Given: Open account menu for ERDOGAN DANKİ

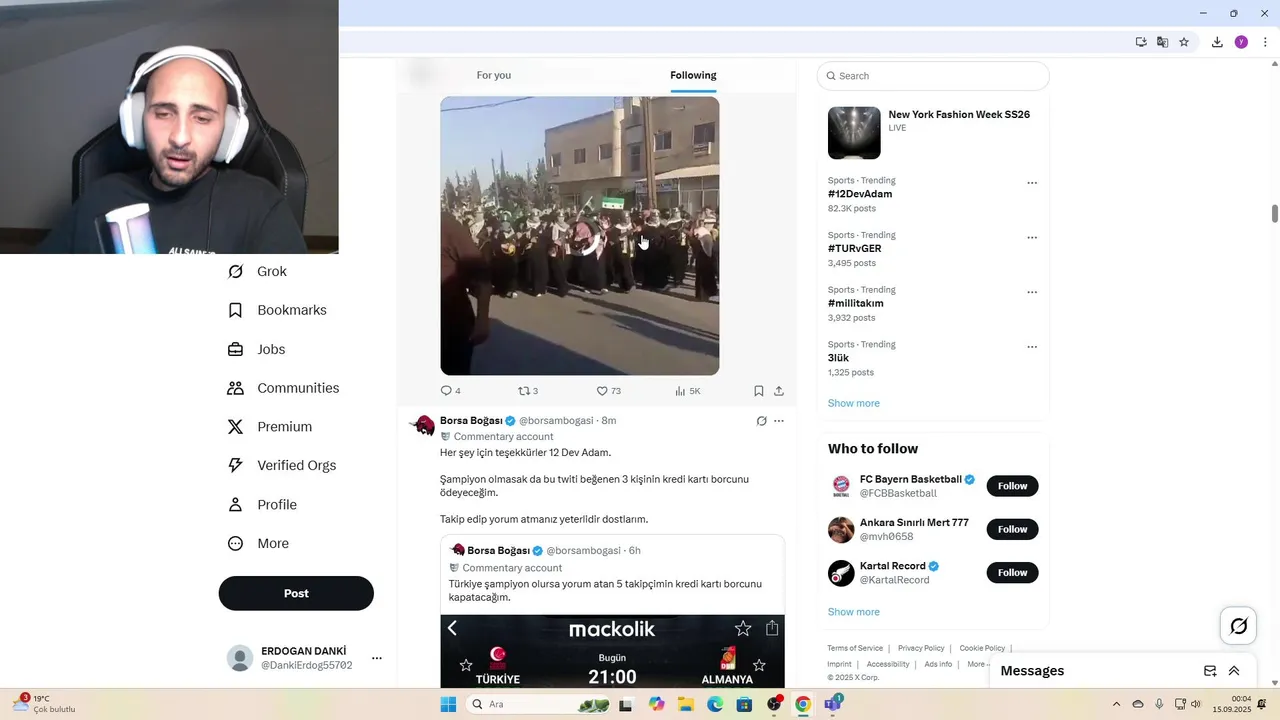Looking at the screenshot, I should pos(304,658).
